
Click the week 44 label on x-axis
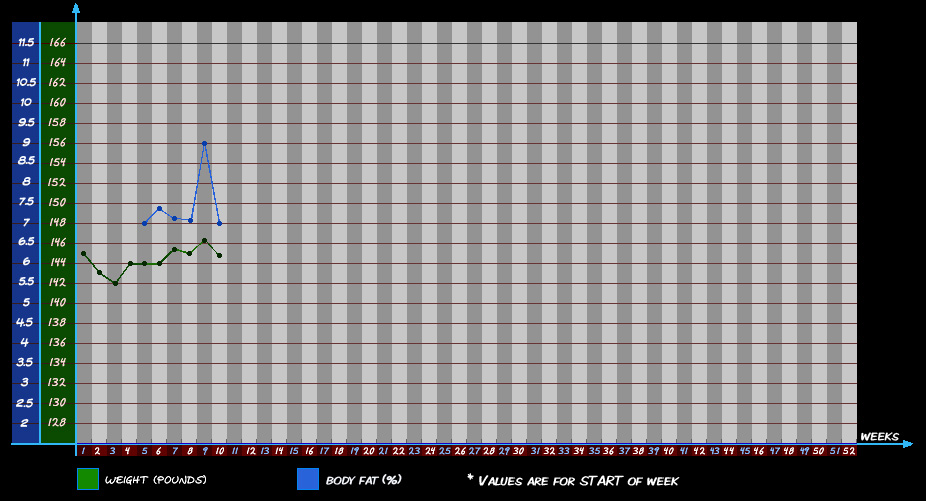click(x=729, y=451)
